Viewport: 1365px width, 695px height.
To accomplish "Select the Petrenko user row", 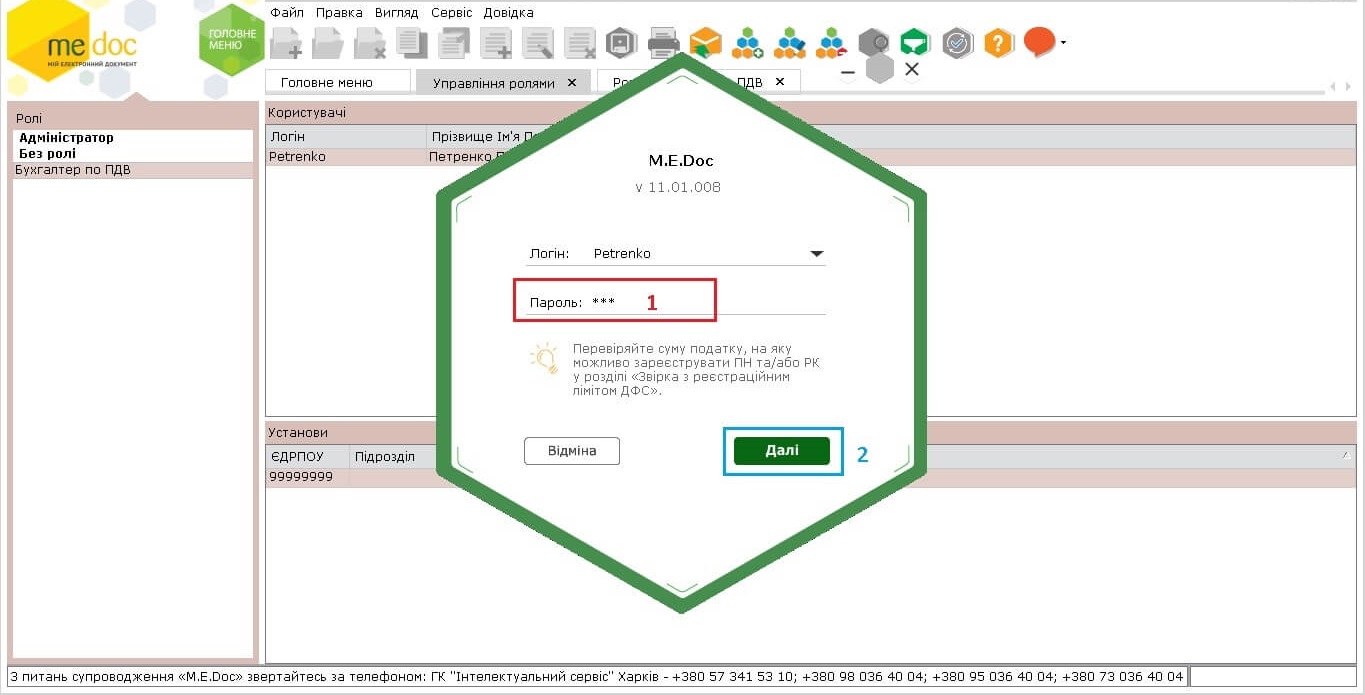I will (x=811, y=157).
